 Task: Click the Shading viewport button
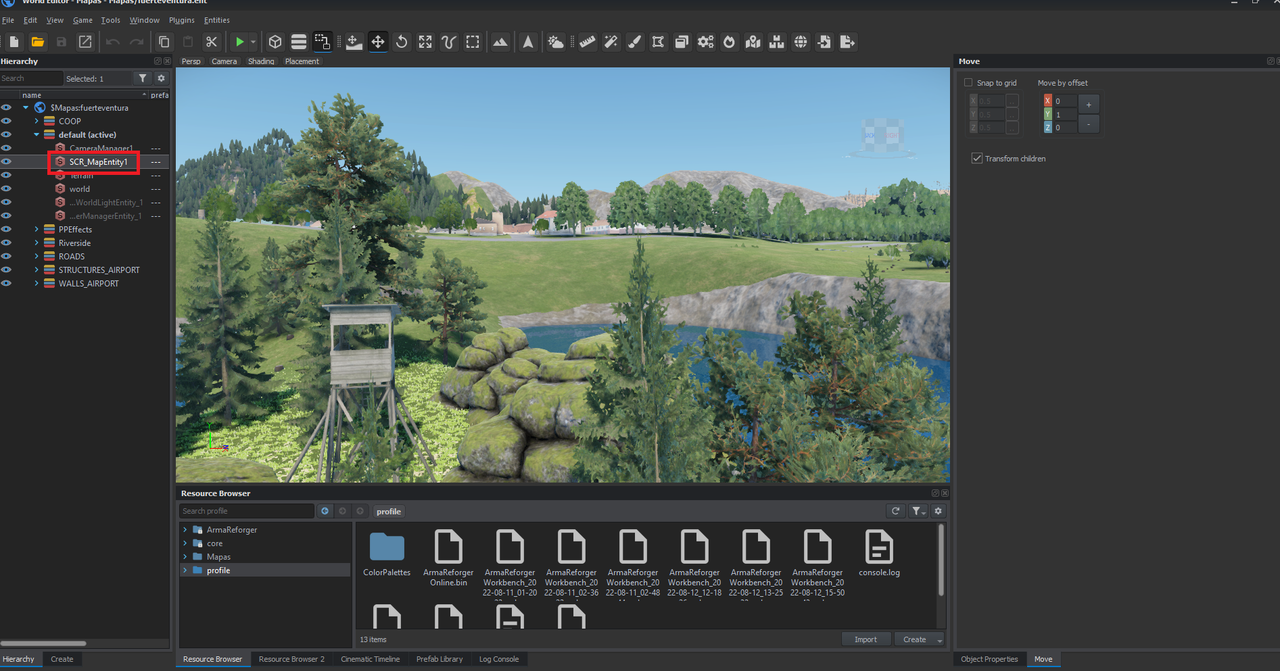pyautogui.click(x=261, y=61)
